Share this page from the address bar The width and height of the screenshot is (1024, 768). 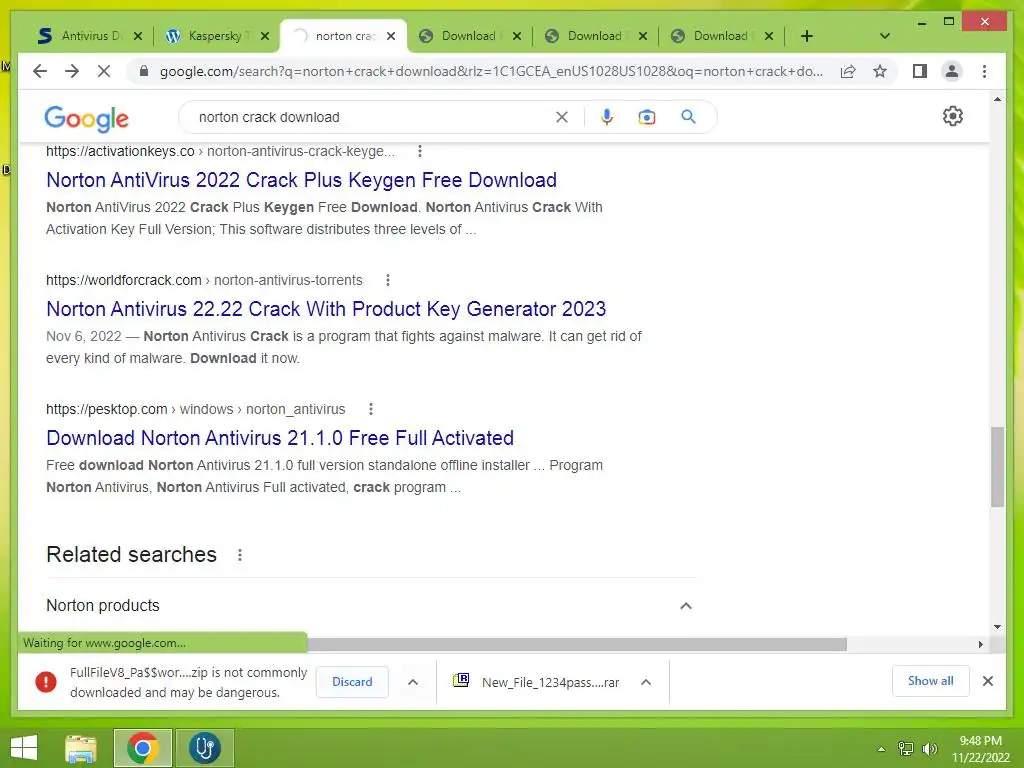848,71
